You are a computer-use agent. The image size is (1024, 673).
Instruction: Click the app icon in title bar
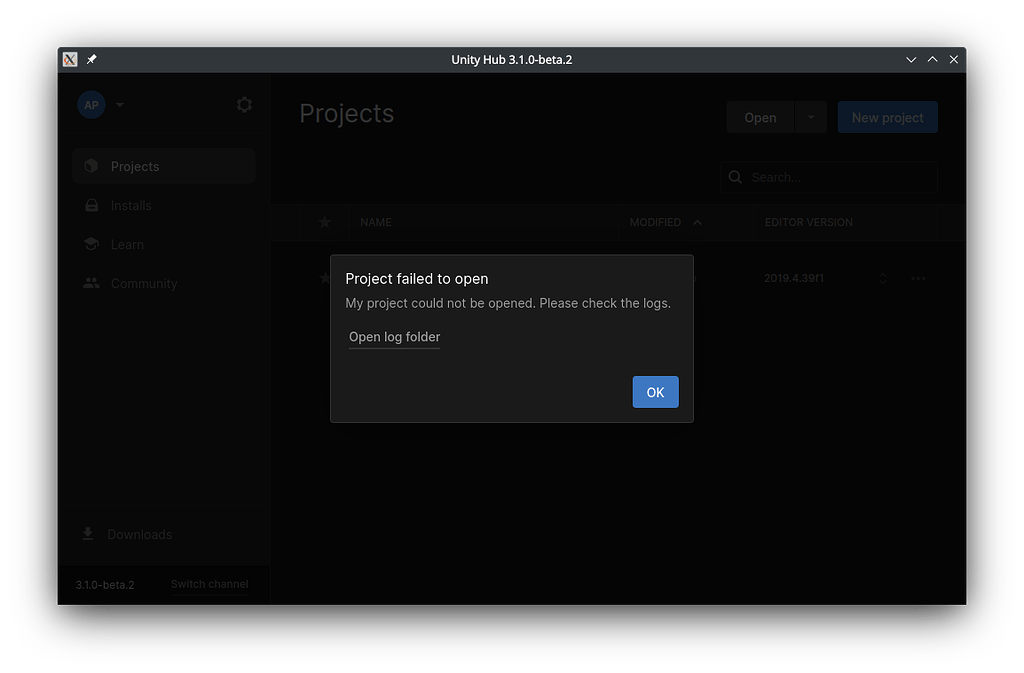(70, 60)
